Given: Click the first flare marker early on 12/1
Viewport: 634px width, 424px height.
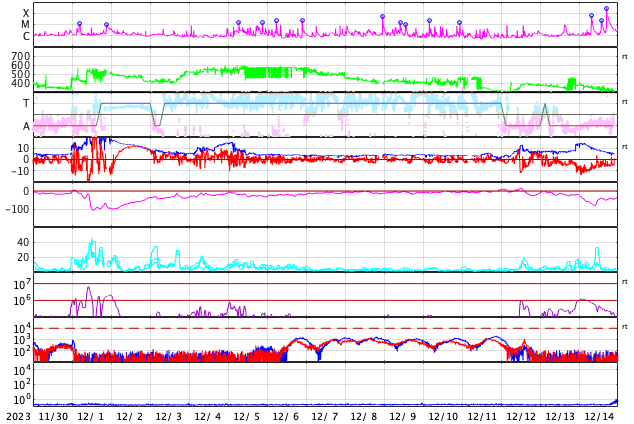Looking at the screenshot, I should coord(79,24).
